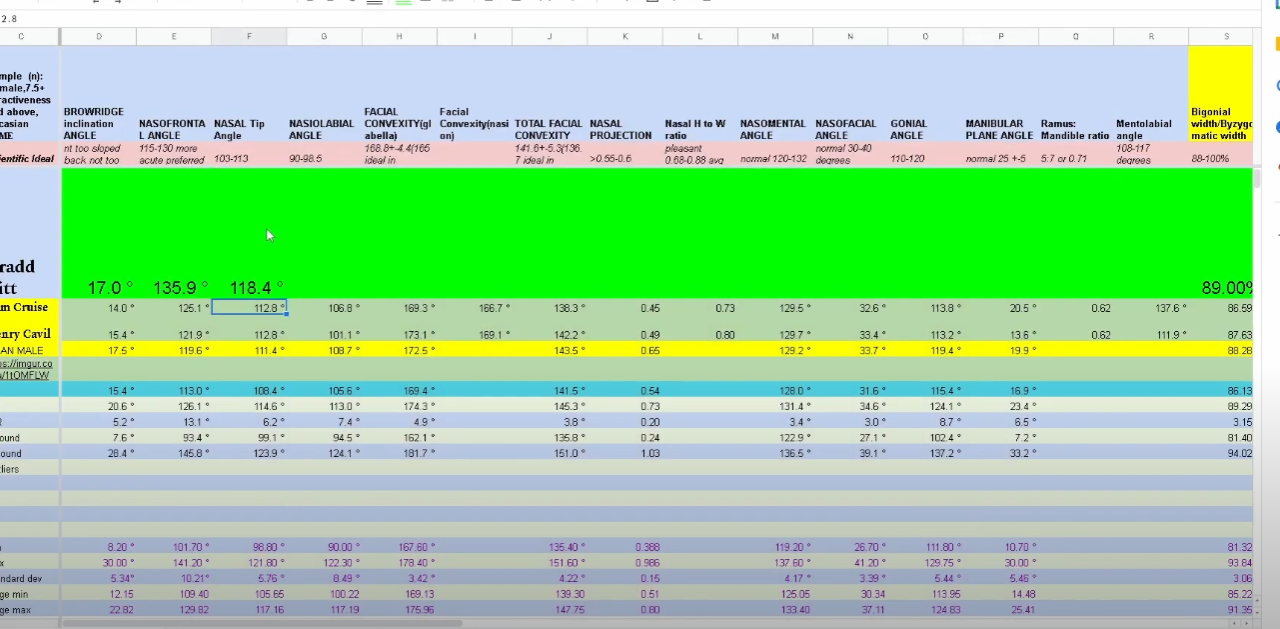The image size is (1280, 629).
Task: Click the 17.5° cell in yellow row
Action: [99, 350]
